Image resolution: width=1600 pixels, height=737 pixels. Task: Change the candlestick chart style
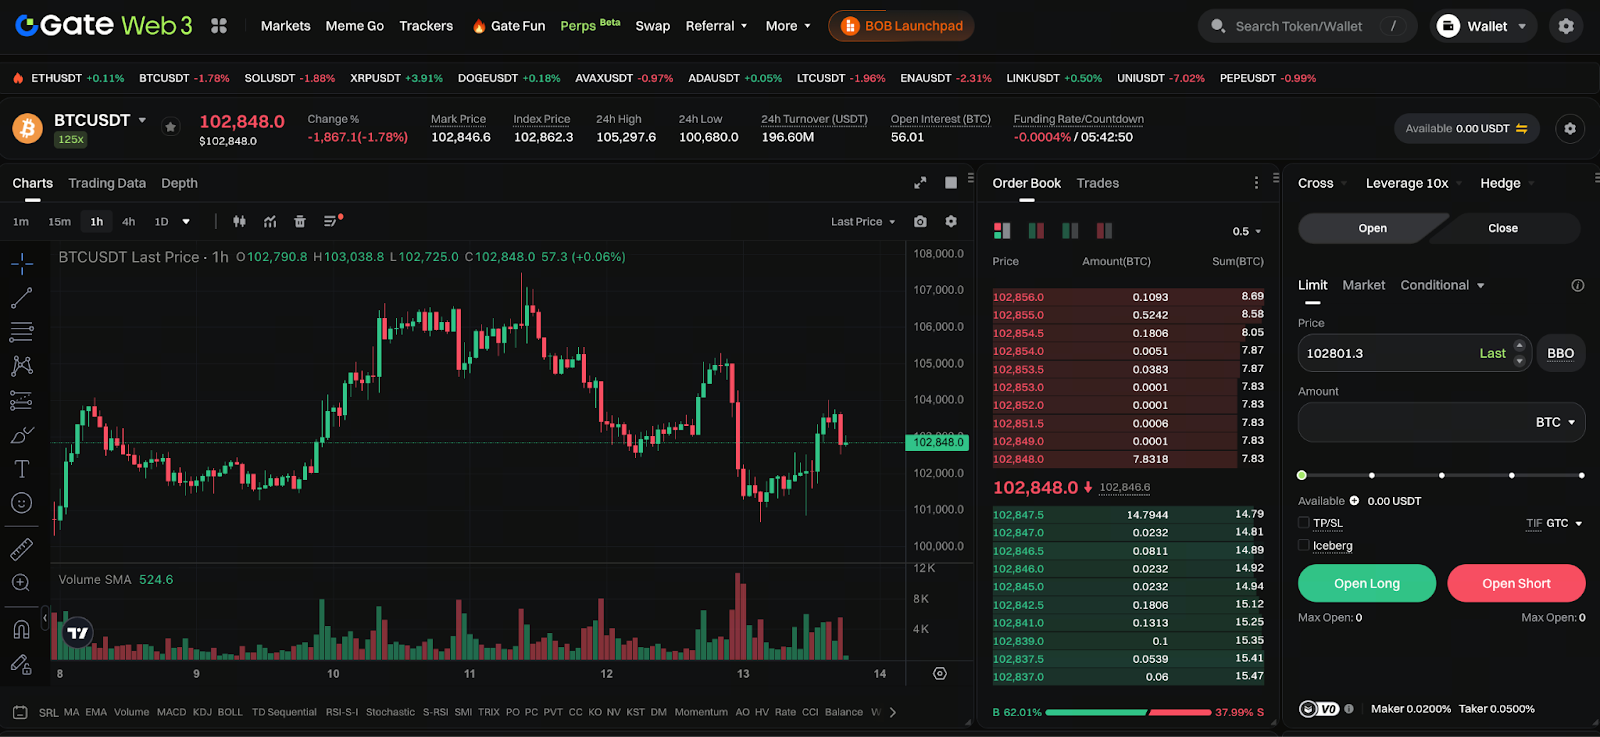click(239, 222)
